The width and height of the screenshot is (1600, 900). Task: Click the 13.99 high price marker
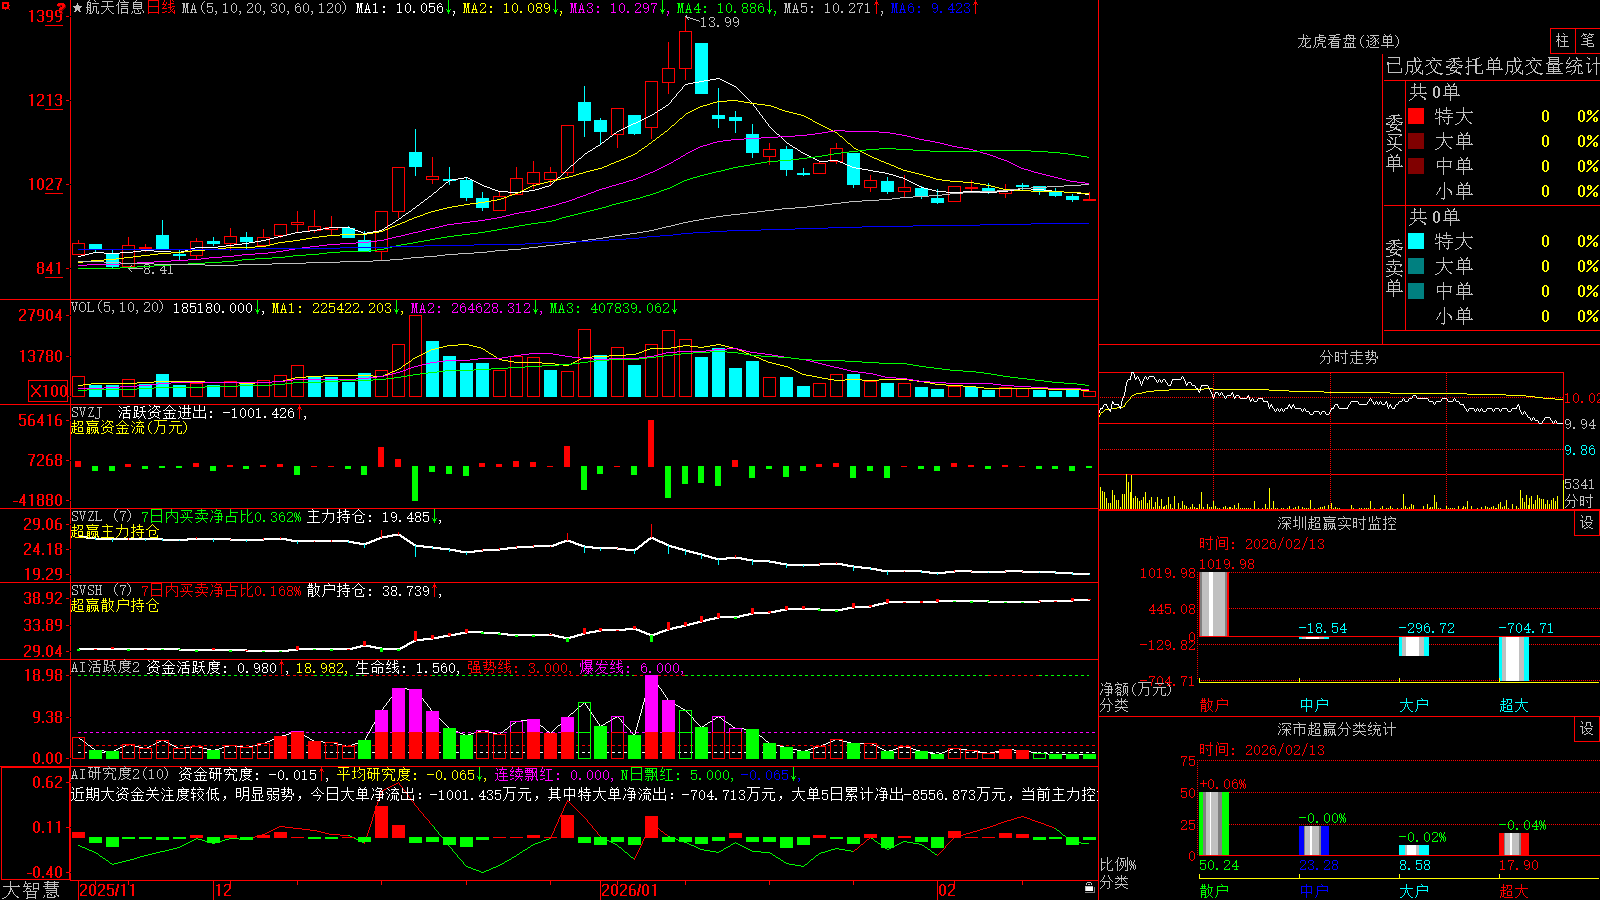pos(720,22)
